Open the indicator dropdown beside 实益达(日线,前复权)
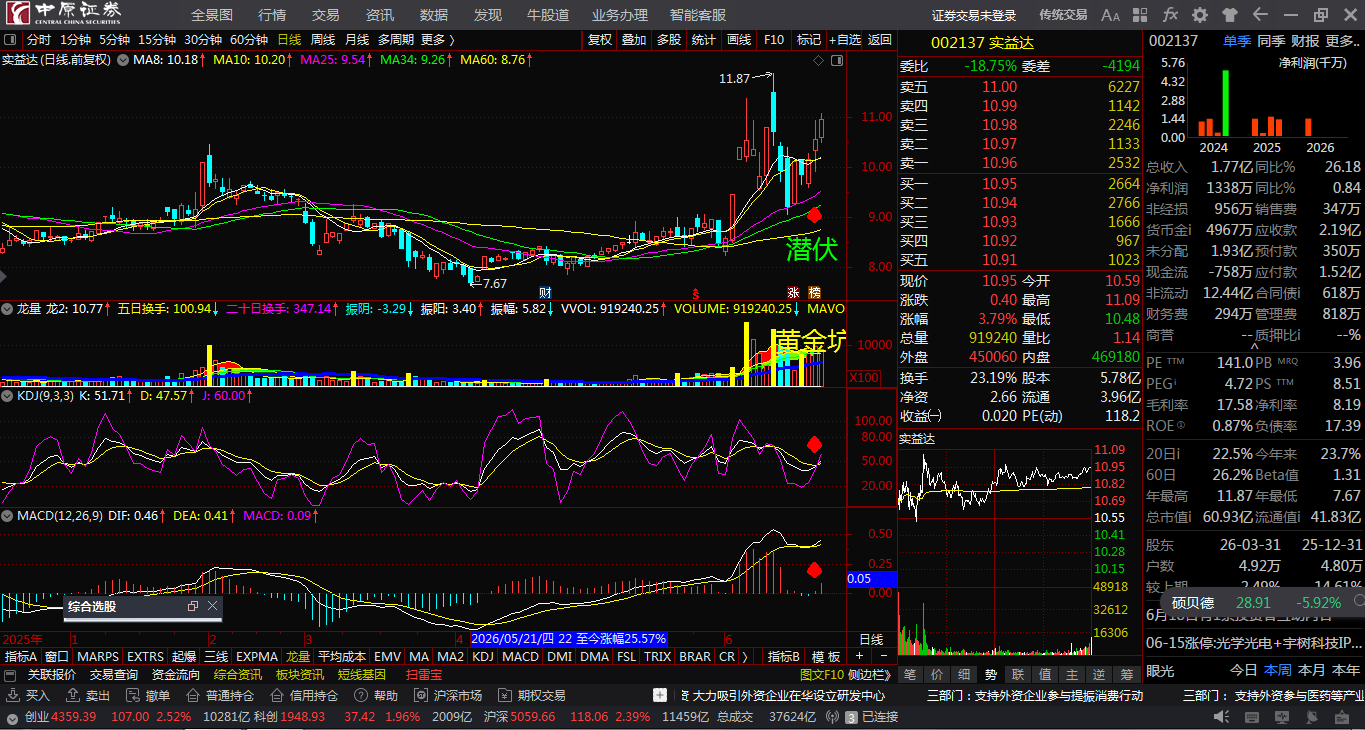This screenshot has height=730, width=1365. (123, 60)
